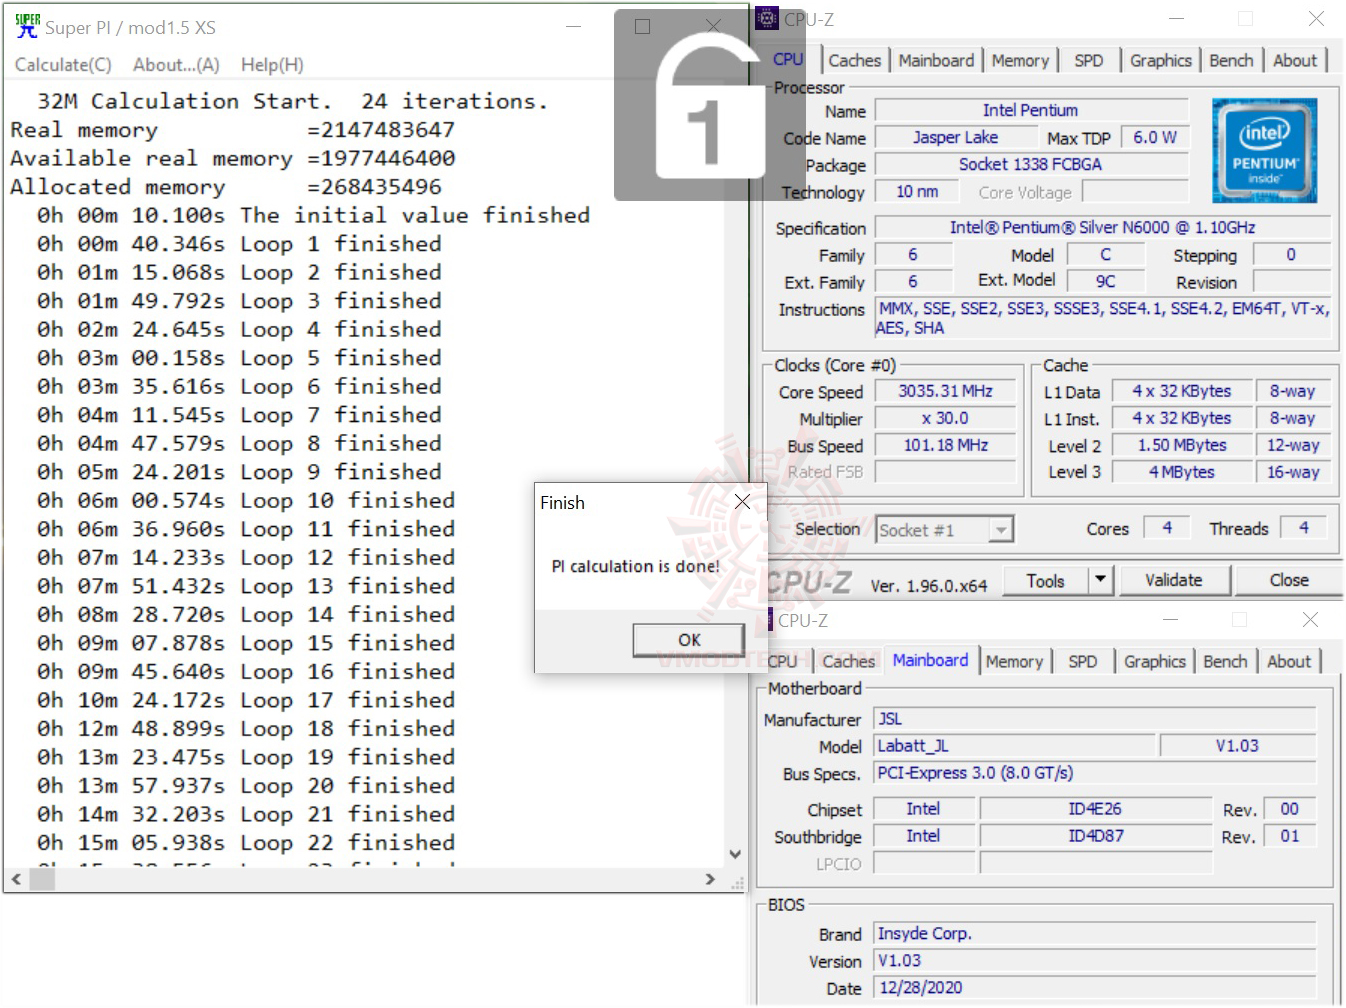Select the CPU tab in the processor CPU-Z window

(x=788, y=59)
